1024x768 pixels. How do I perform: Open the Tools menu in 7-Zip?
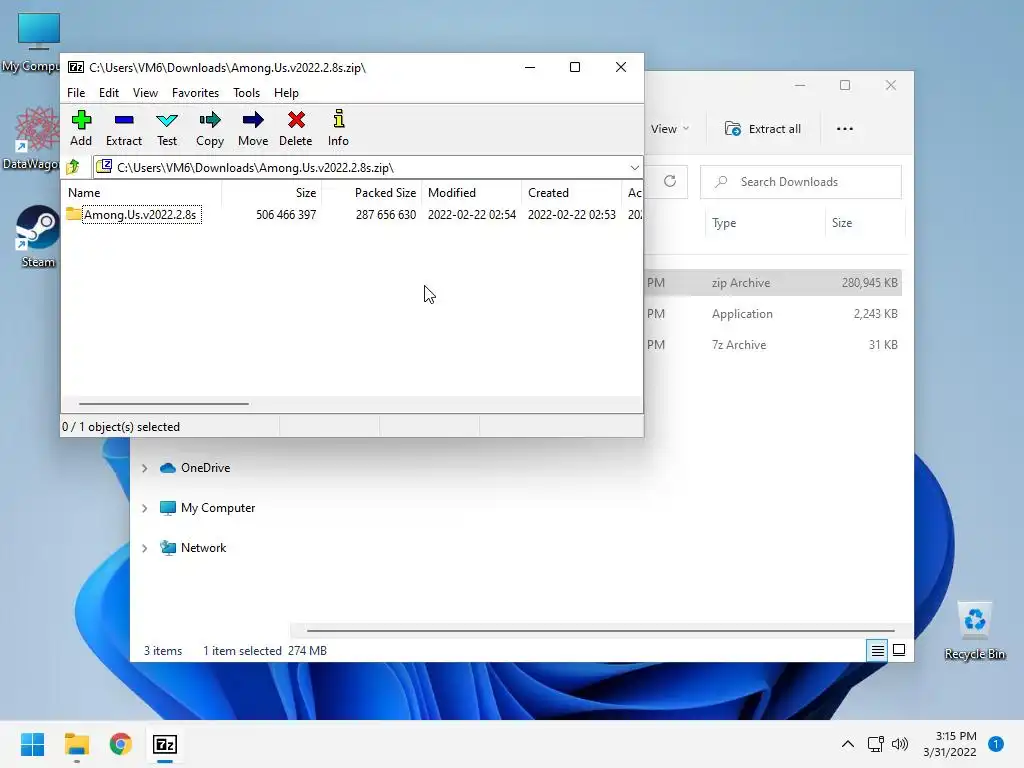246,93
